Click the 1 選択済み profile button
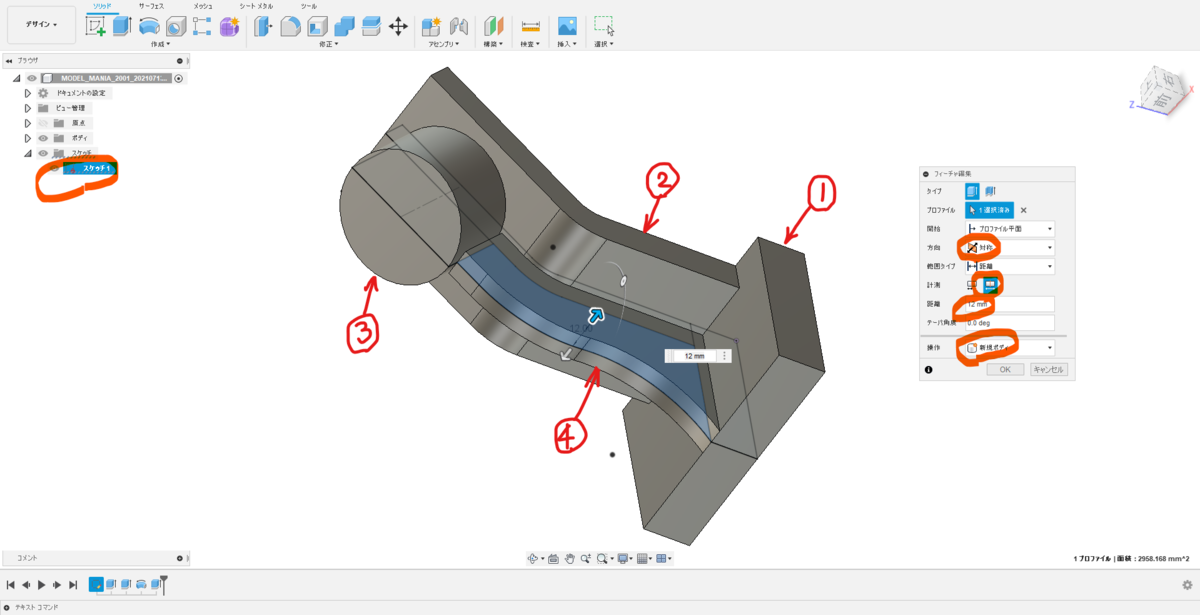This screenshot has width=1200, height=615. click(990, 210)
